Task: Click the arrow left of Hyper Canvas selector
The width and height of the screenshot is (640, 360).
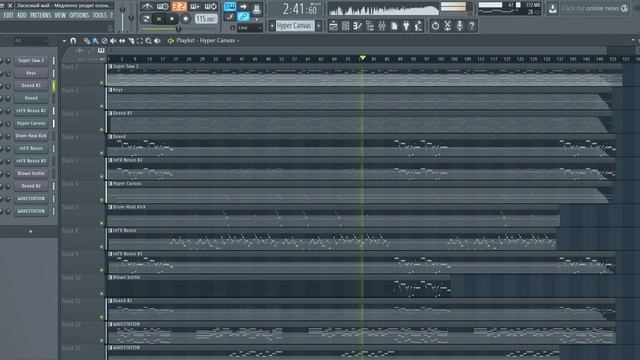Action: coord(272,26)
